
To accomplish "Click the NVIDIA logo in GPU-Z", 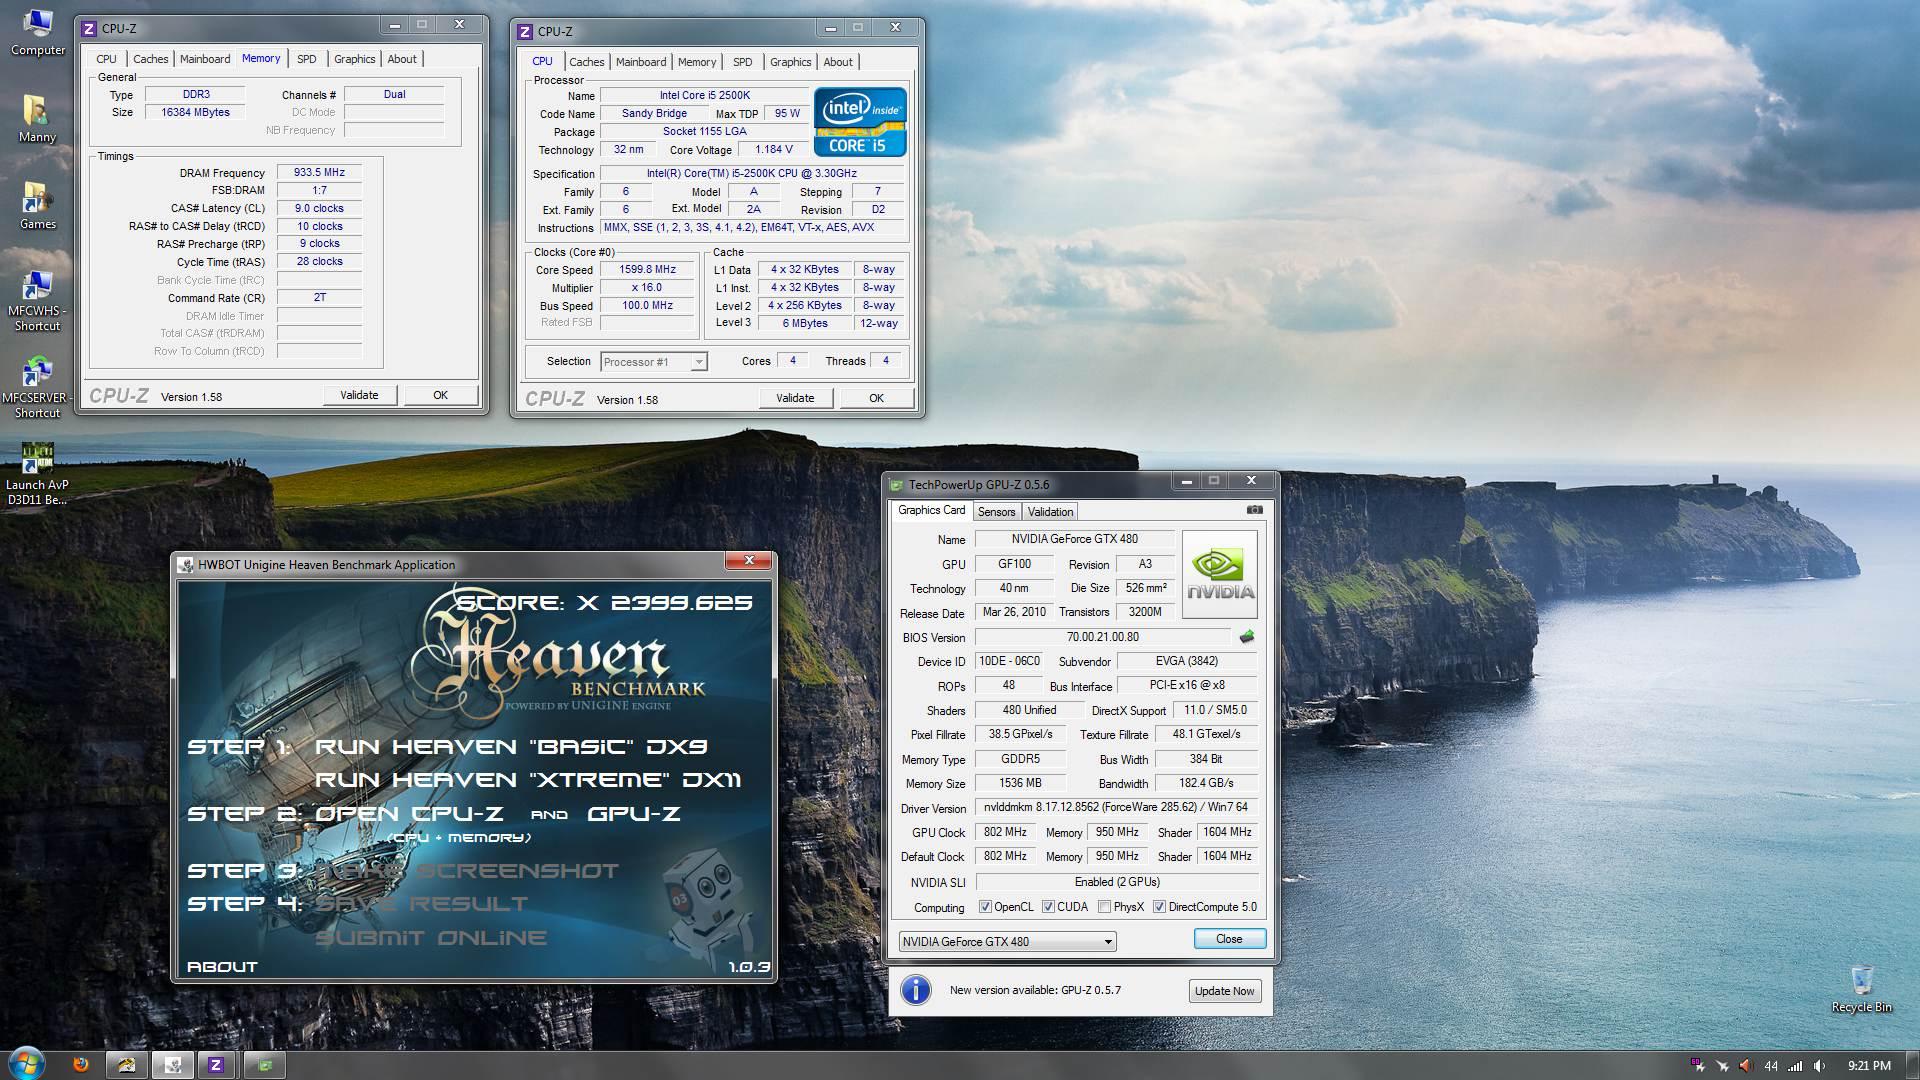I will (x=1219, y=574).
